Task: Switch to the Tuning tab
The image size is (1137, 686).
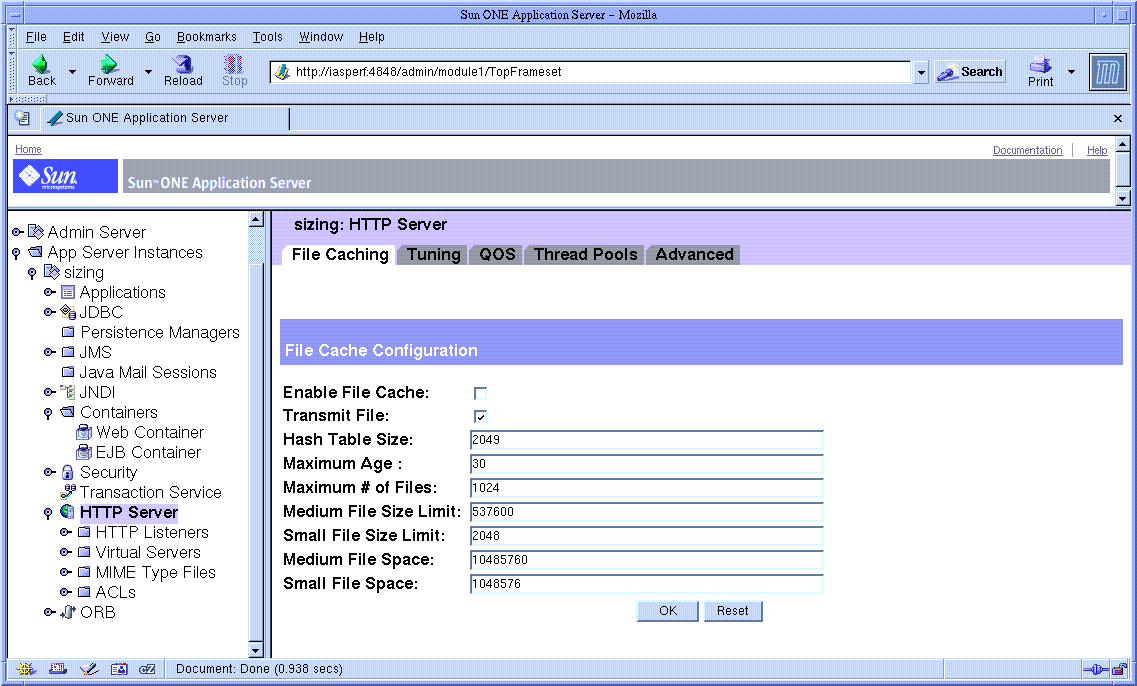Action: 433,255
